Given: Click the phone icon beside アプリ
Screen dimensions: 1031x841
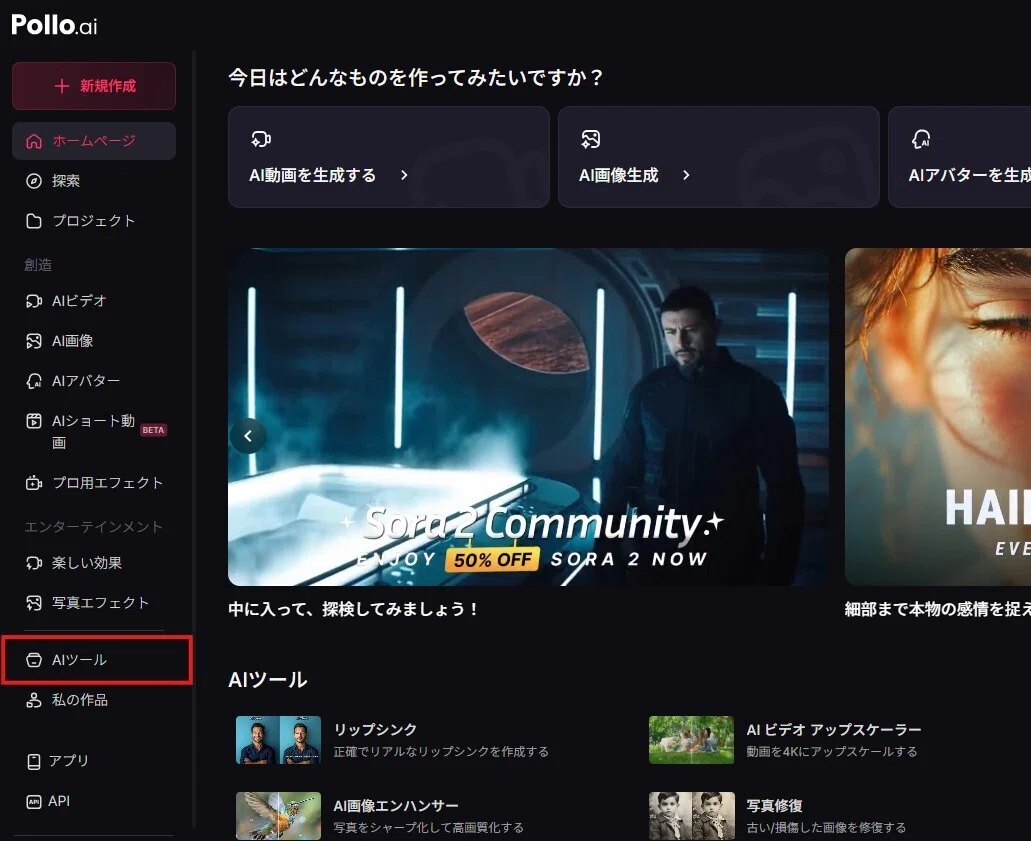Looking at the screenshot, I should click(34, 761).
